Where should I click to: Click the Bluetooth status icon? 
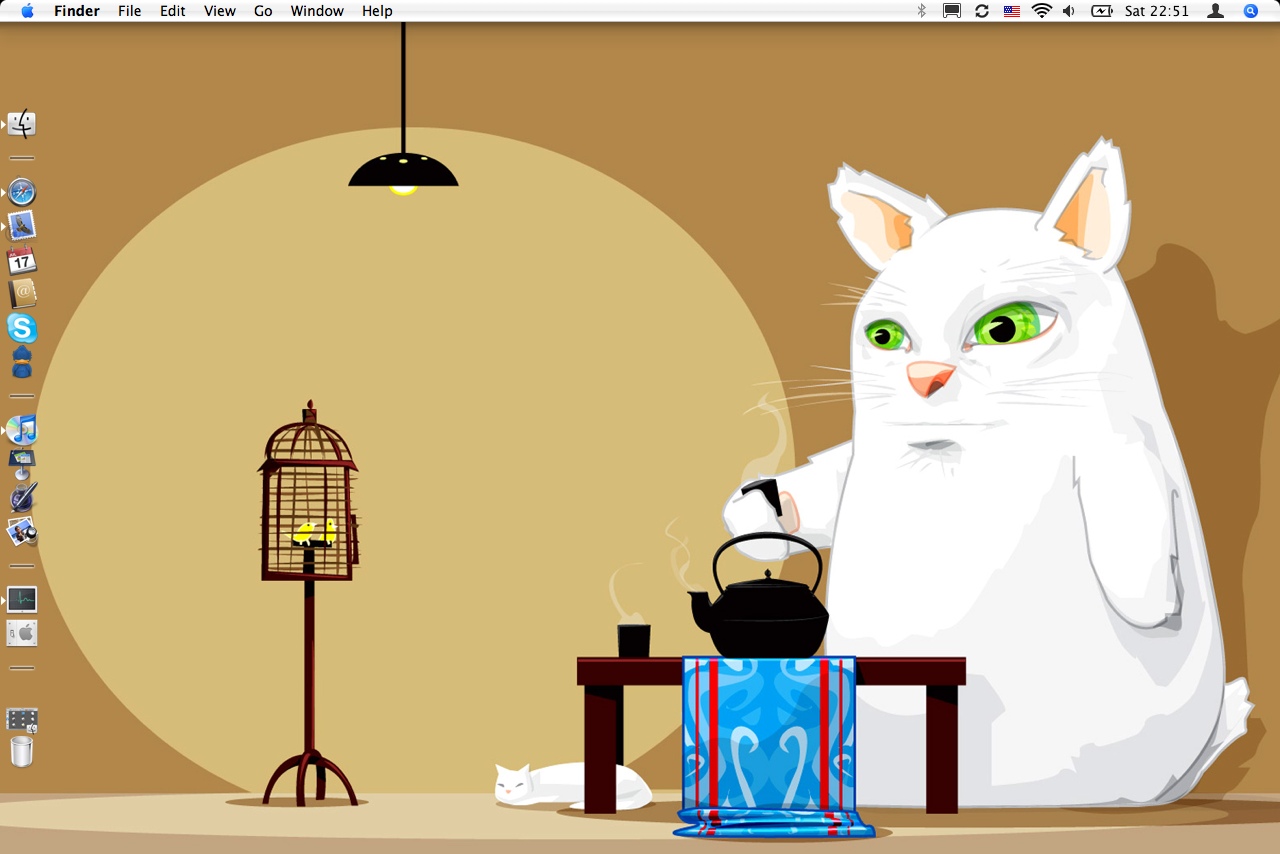coord(922,11)
